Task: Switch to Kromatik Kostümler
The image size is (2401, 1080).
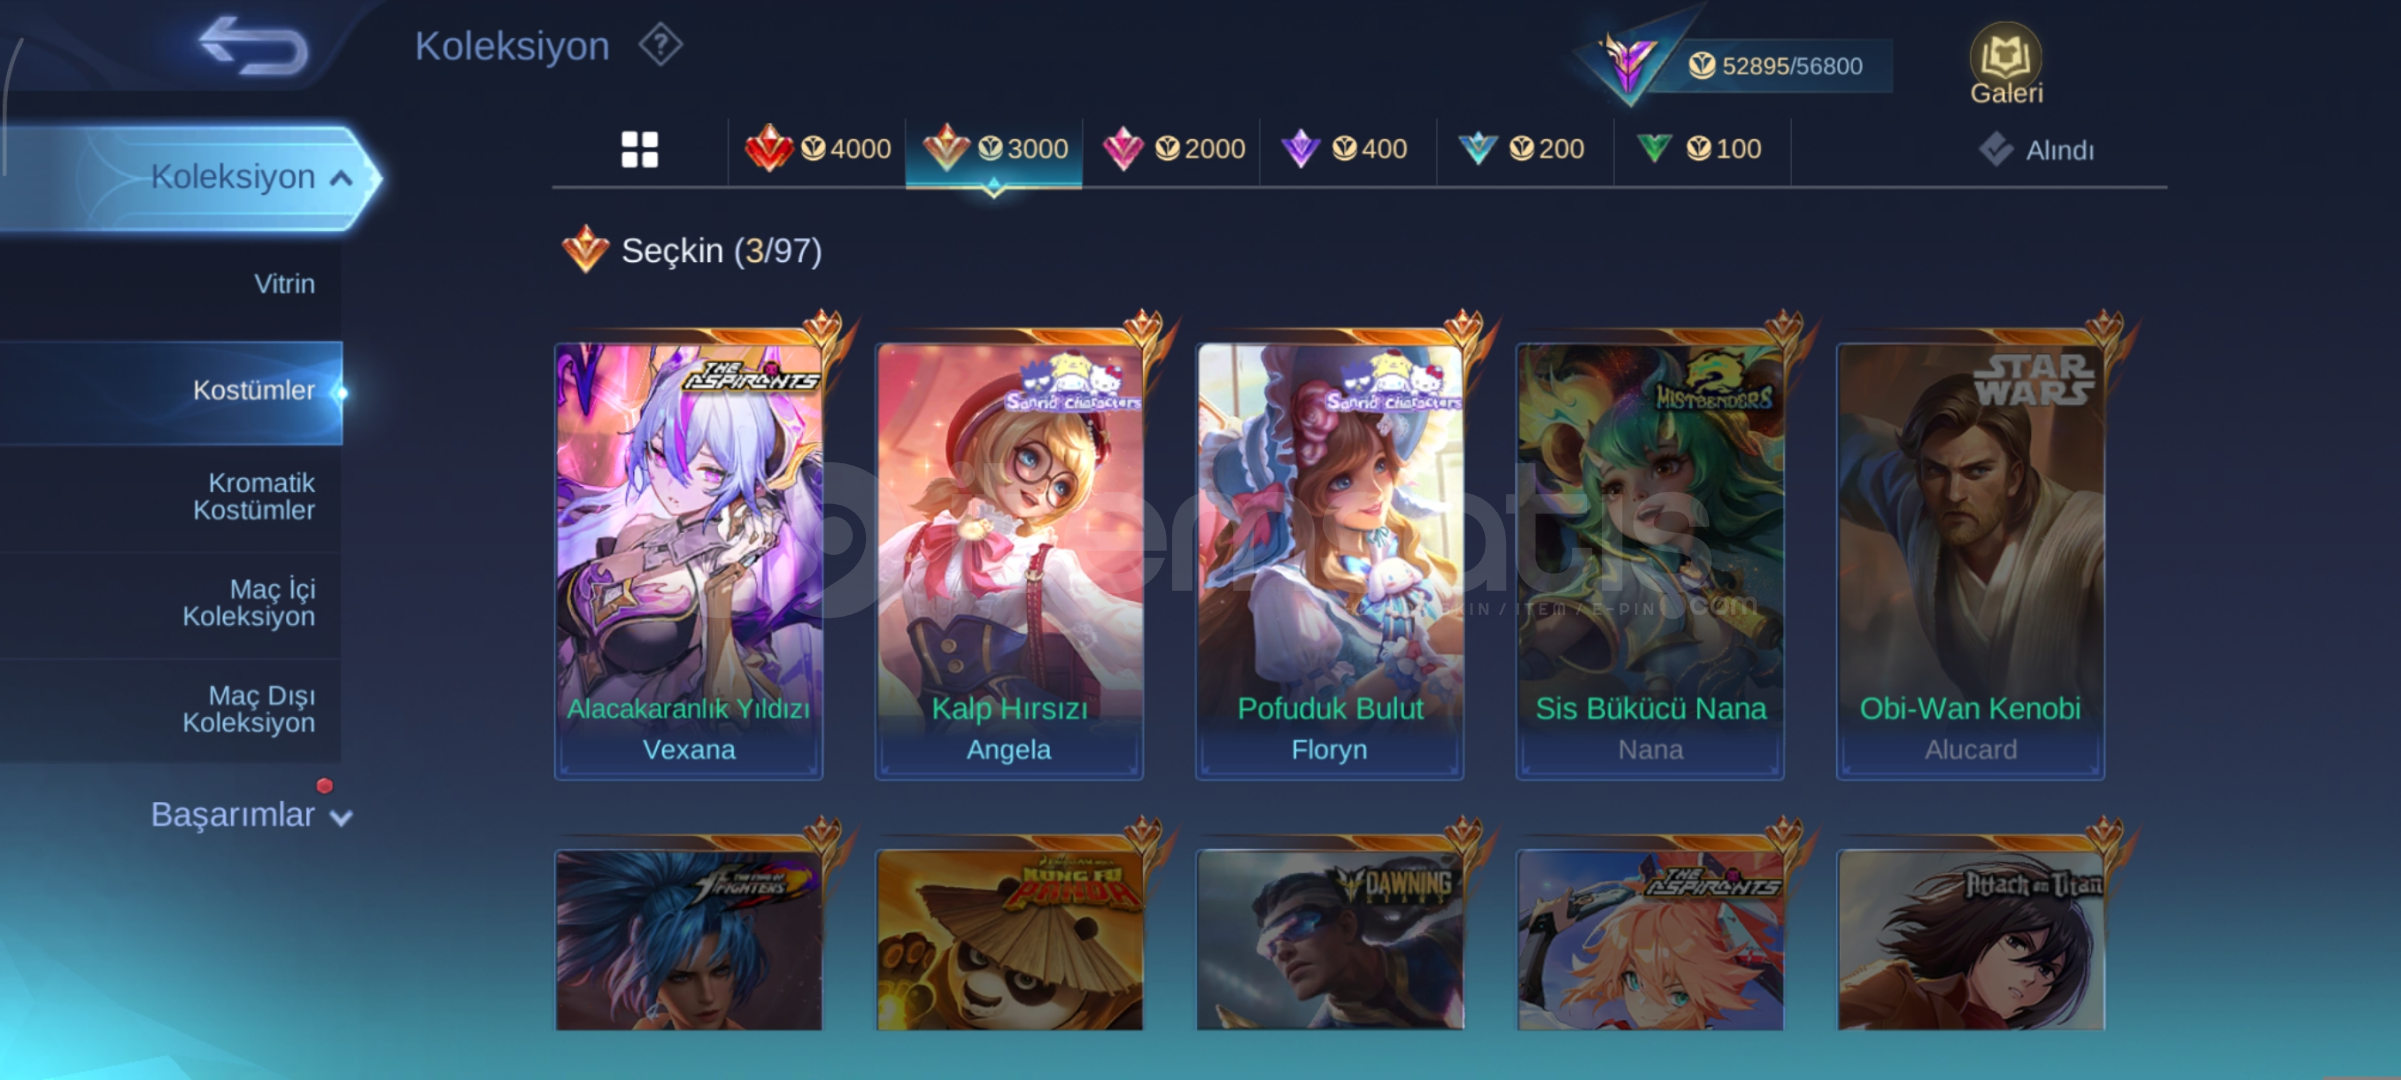Action: coord(254,497)
